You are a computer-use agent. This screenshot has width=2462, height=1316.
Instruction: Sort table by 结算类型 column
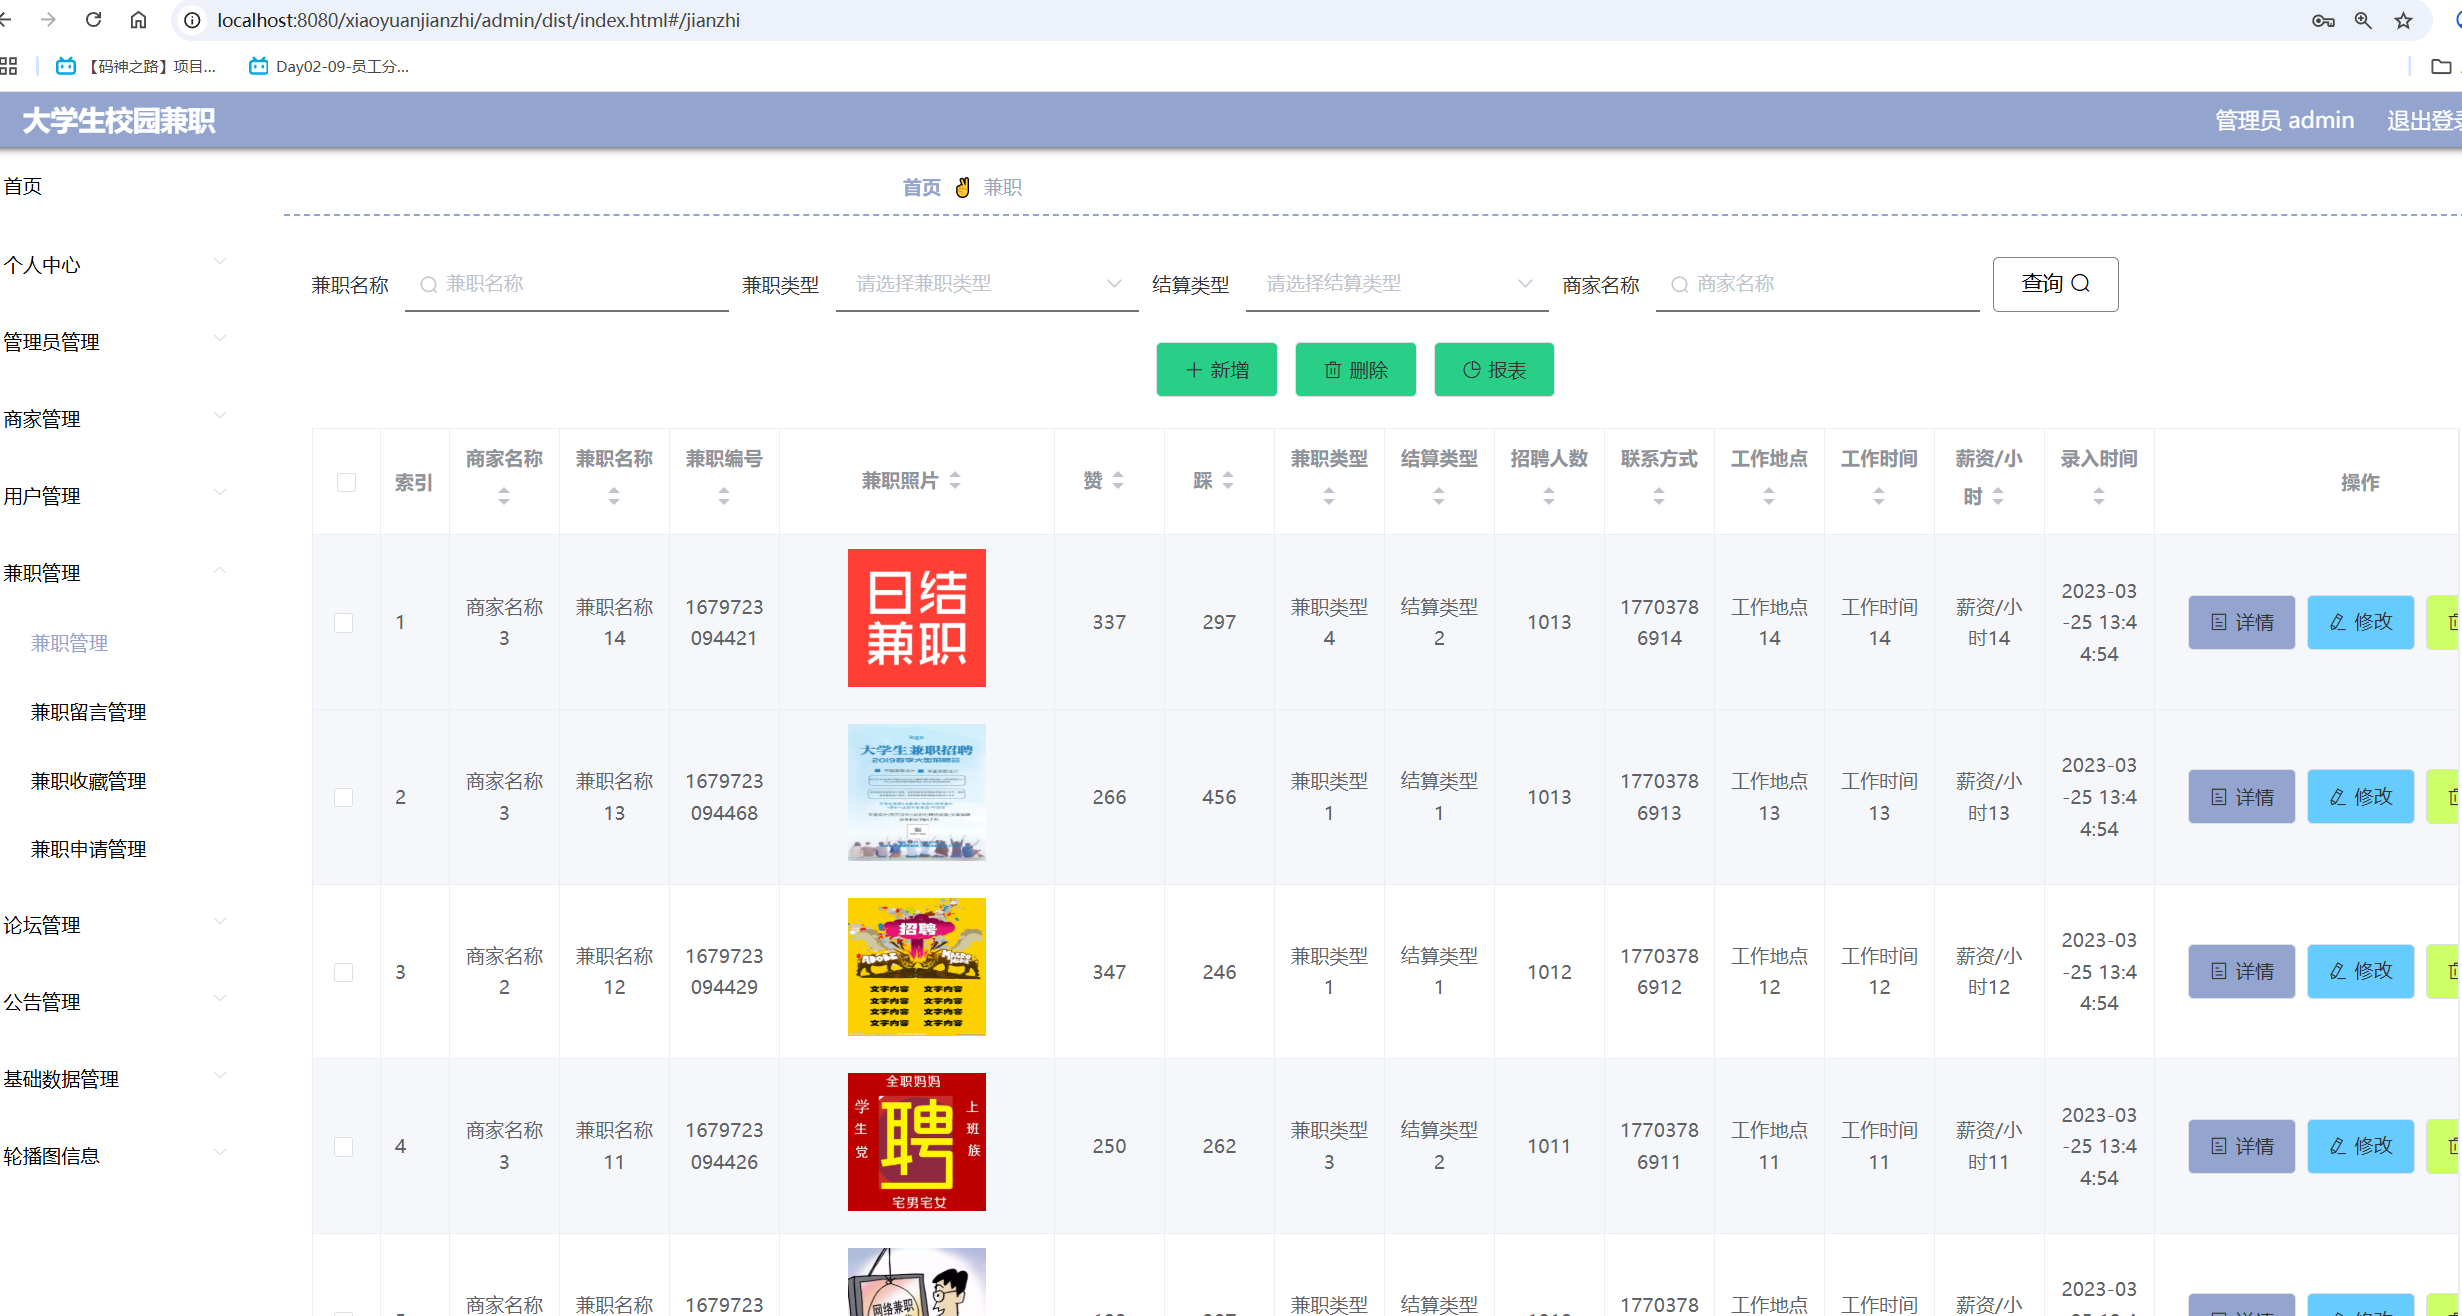coord(1439,495)
